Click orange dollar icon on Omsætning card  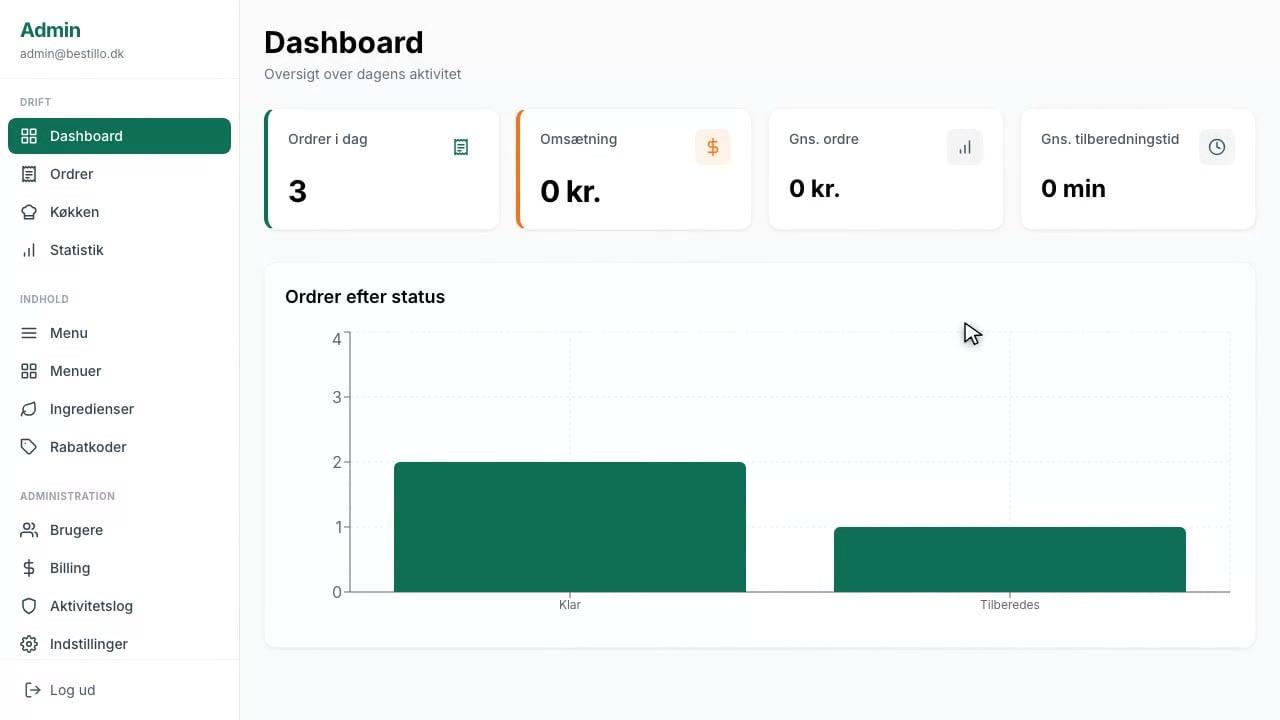713,147
